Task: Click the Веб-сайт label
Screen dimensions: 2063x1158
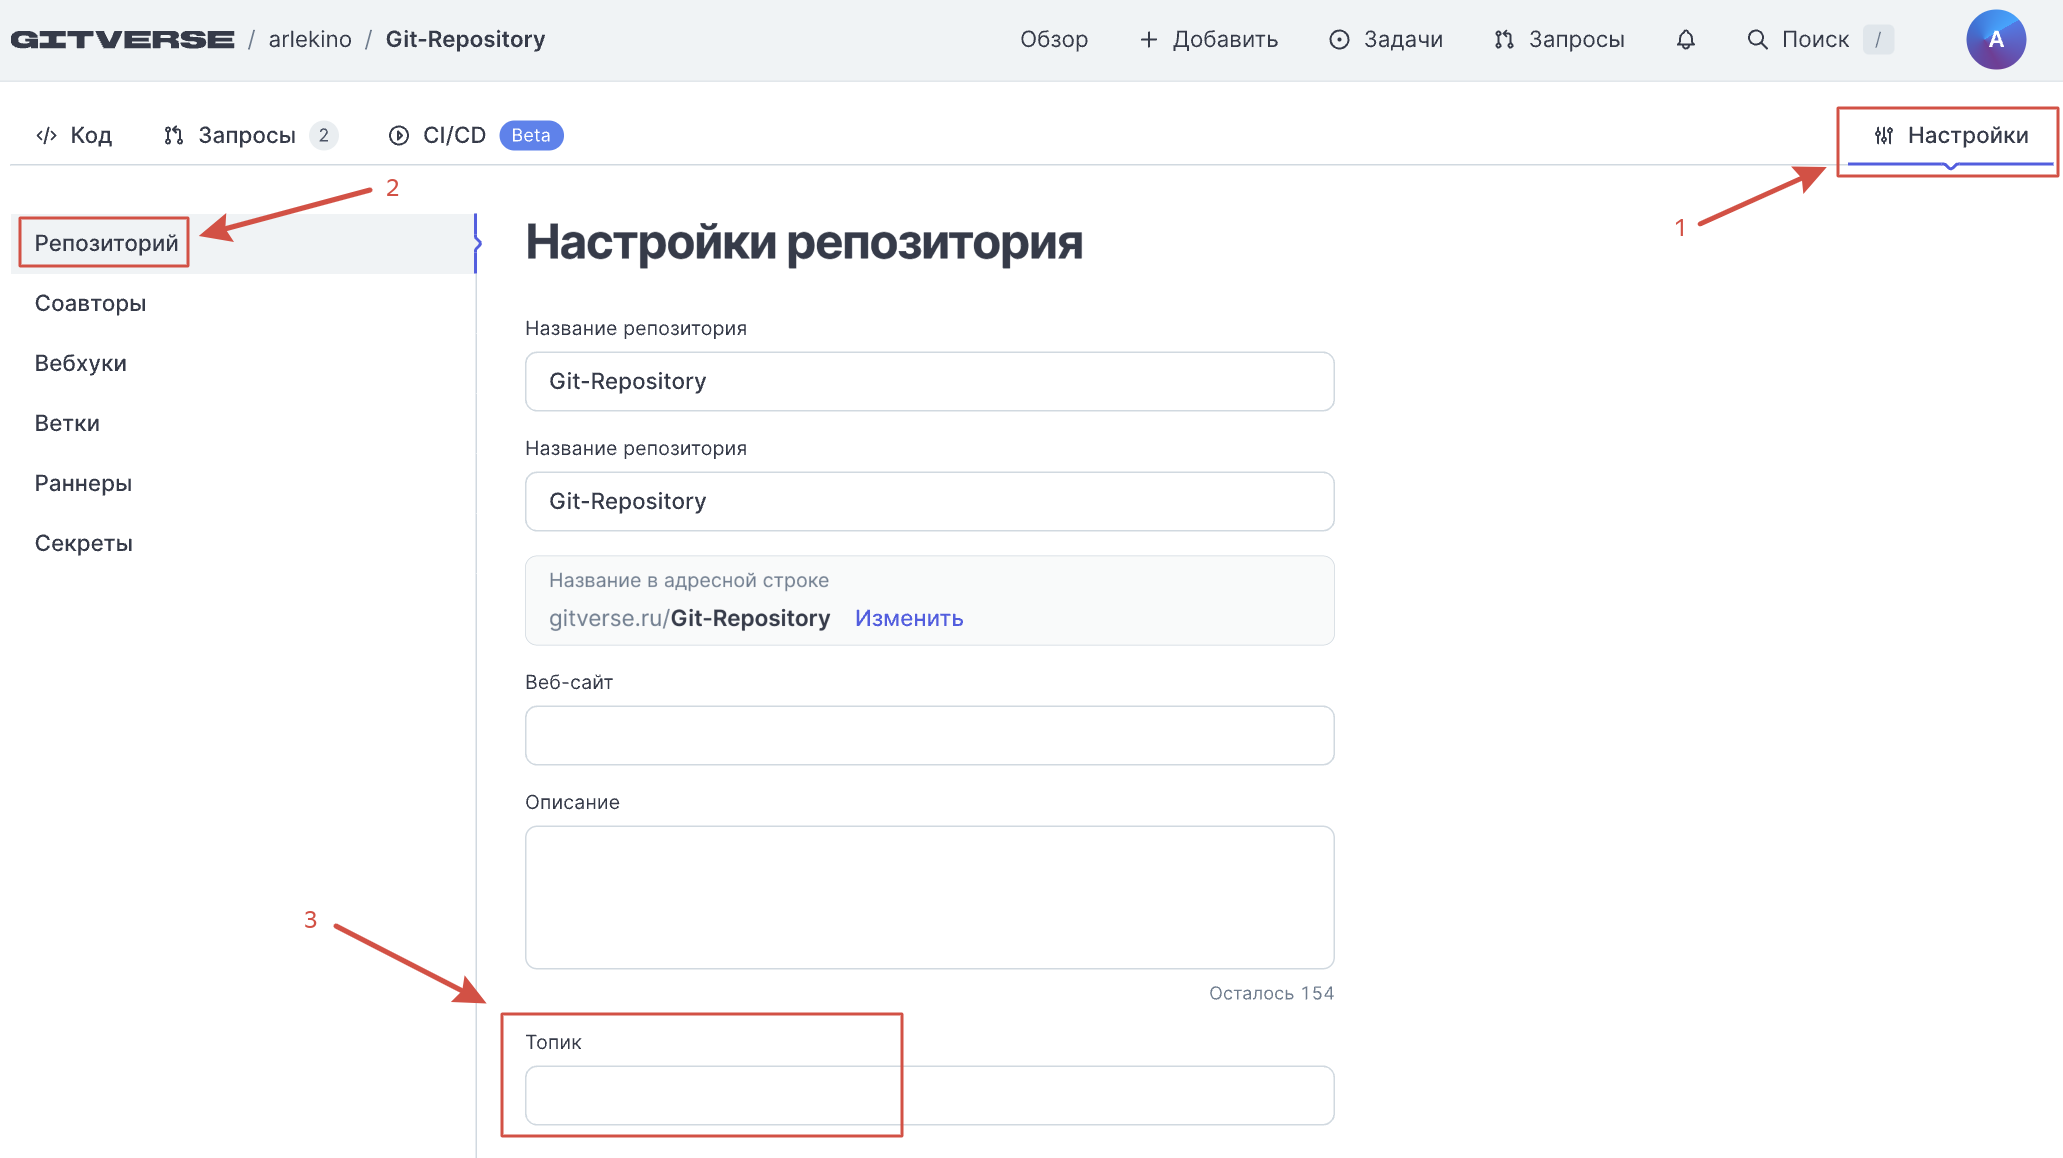Action: [x=569, y=682]
